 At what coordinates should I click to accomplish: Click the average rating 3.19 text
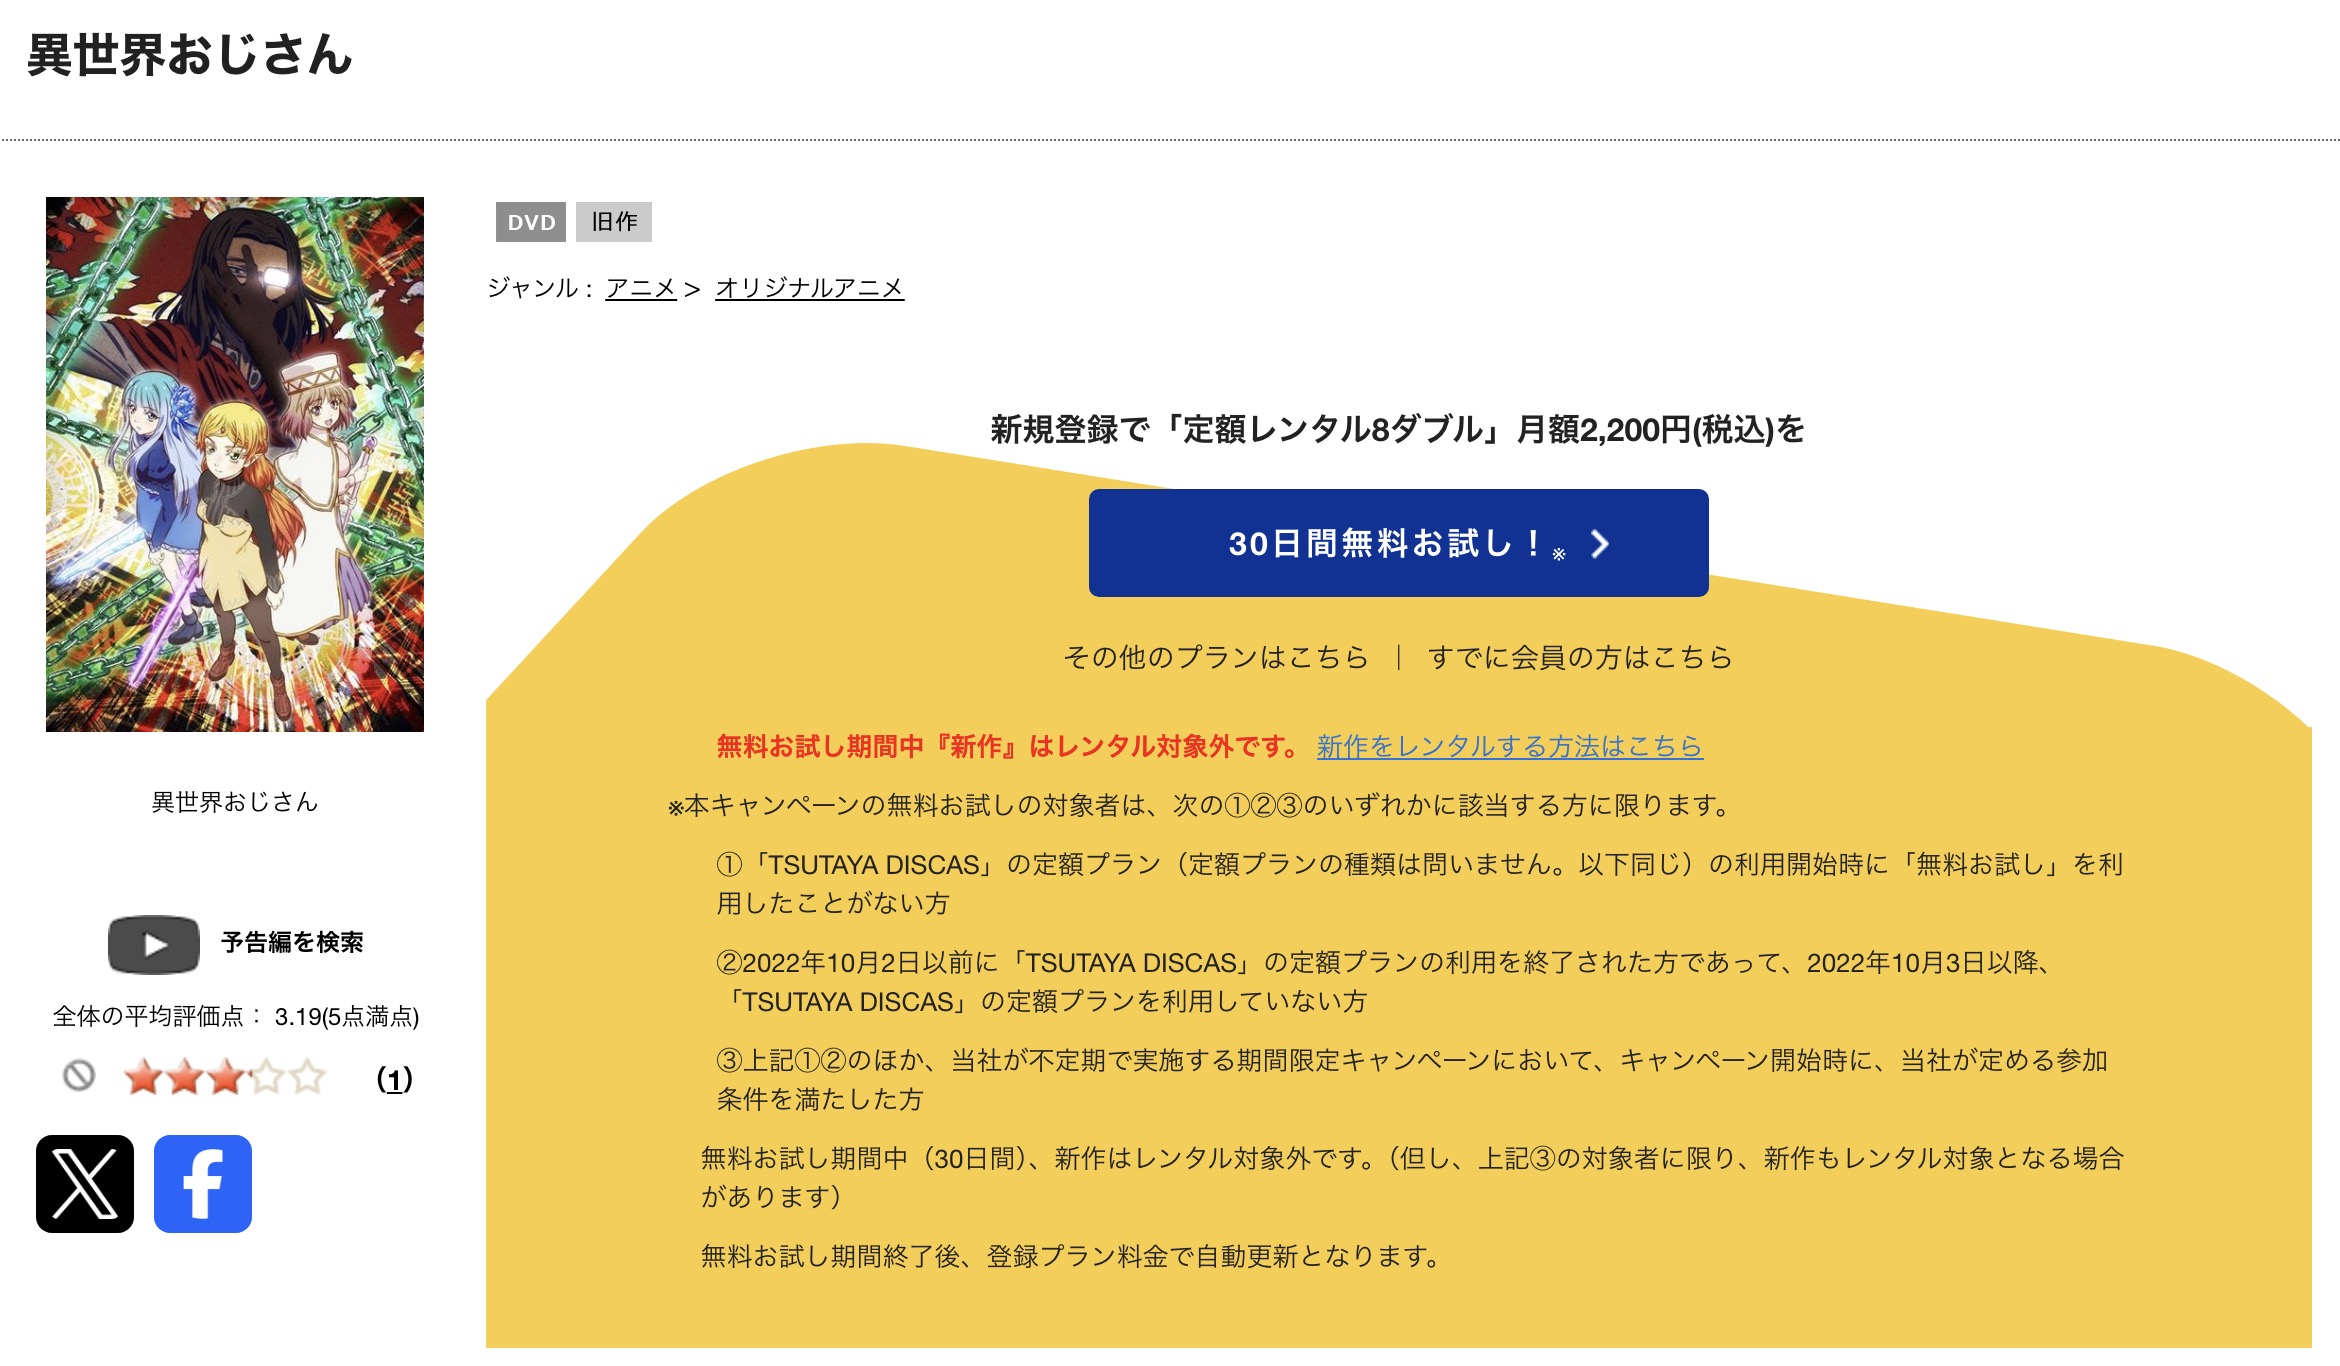pos(236,1017)
